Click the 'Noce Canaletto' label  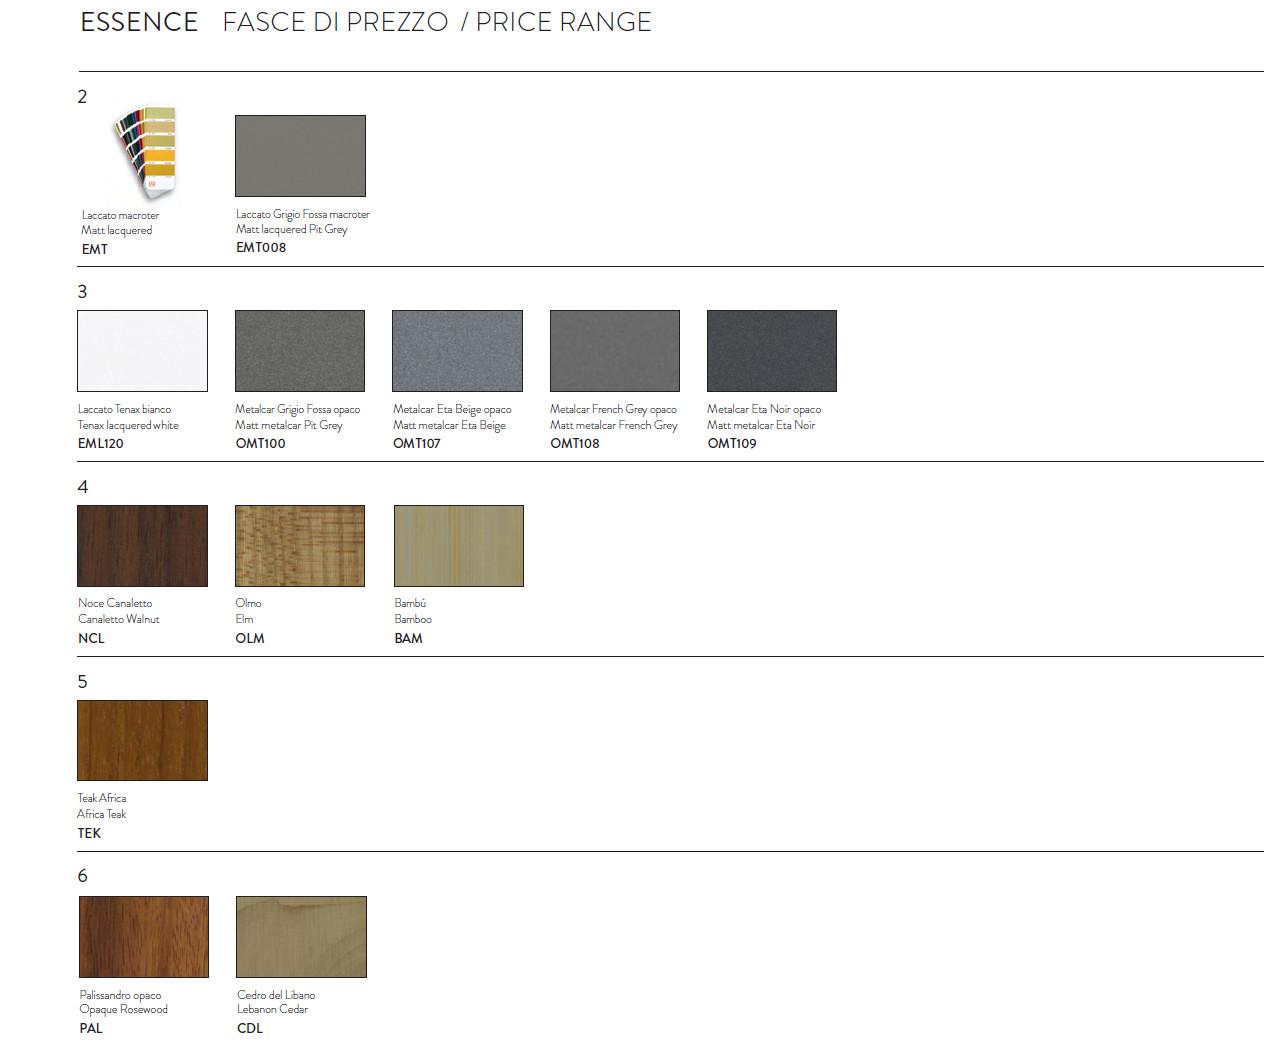pyautogui.click(x=115, y=603)
